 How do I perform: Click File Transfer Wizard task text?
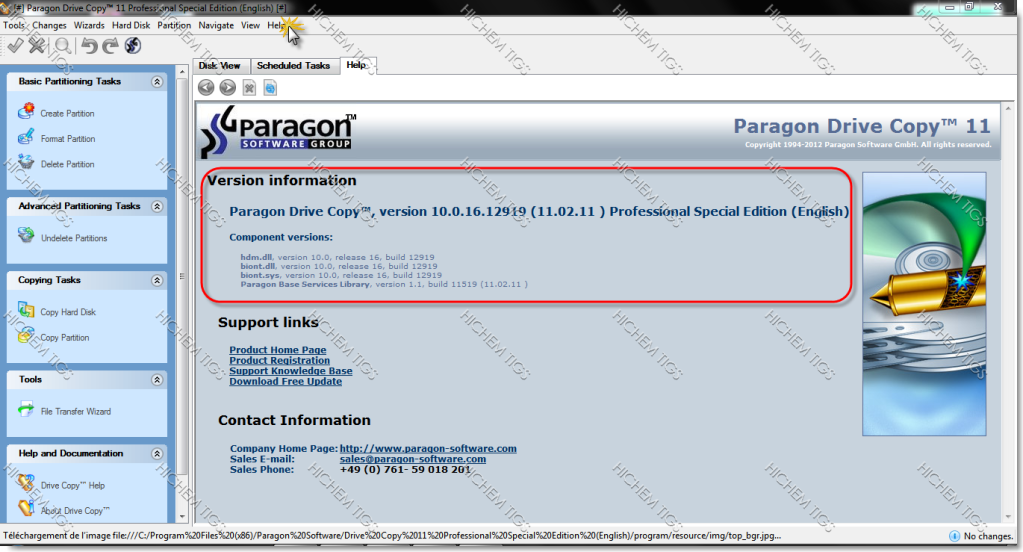coord(76,412)
